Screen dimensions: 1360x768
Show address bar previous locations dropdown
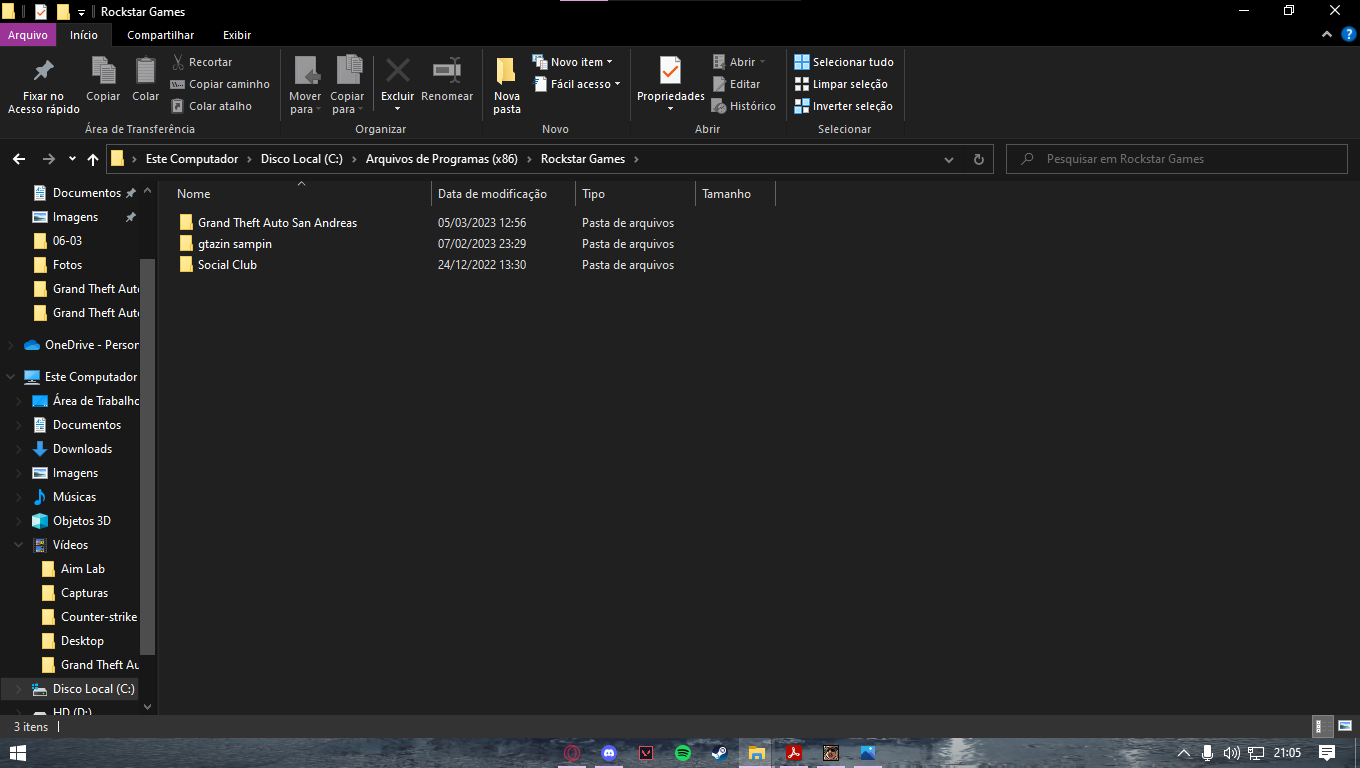[x=949, y=159]
